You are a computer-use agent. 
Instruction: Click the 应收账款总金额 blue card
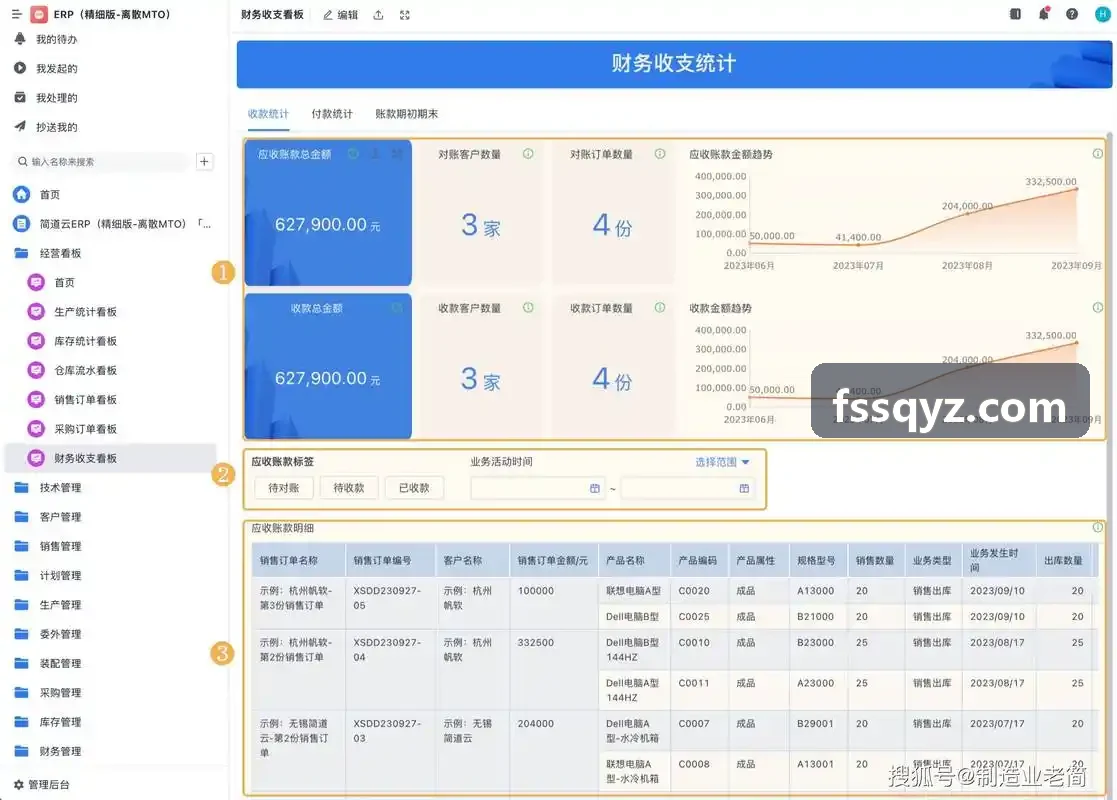coord(328,212)
